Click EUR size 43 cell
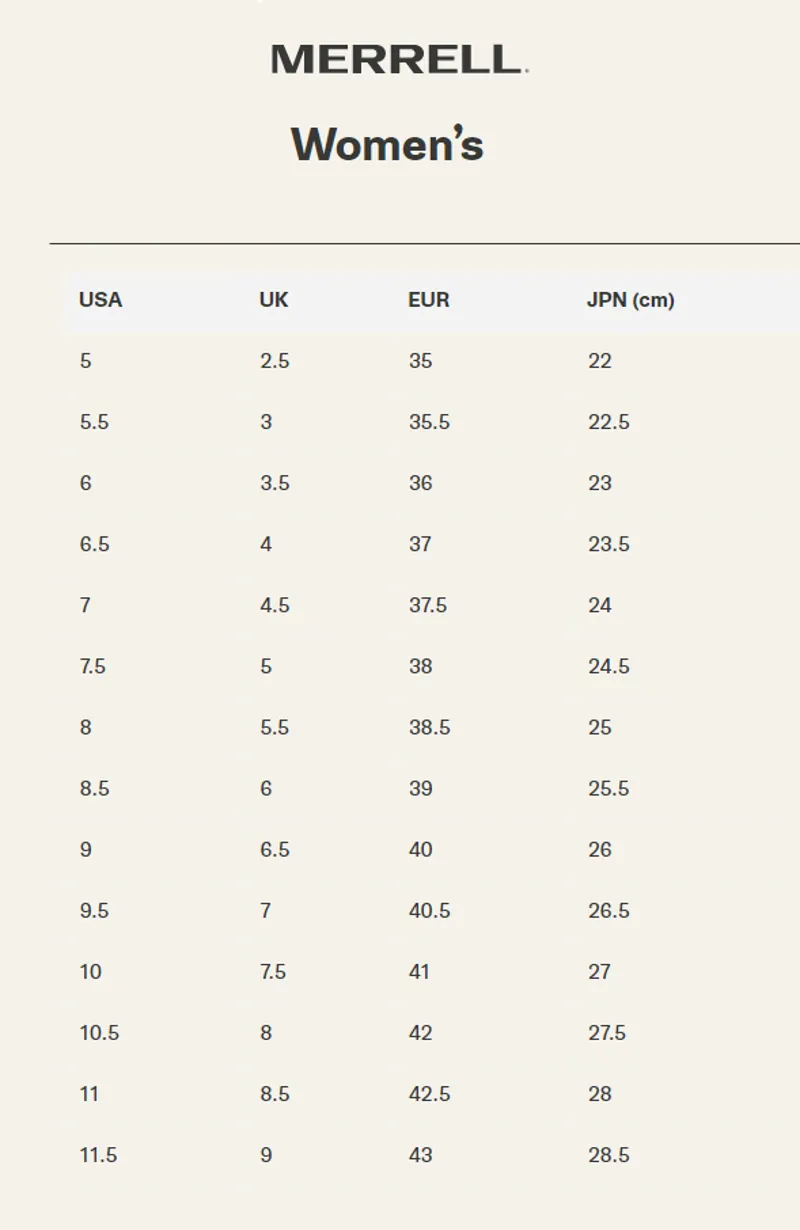800x1230 pixels. point(420,1155)
